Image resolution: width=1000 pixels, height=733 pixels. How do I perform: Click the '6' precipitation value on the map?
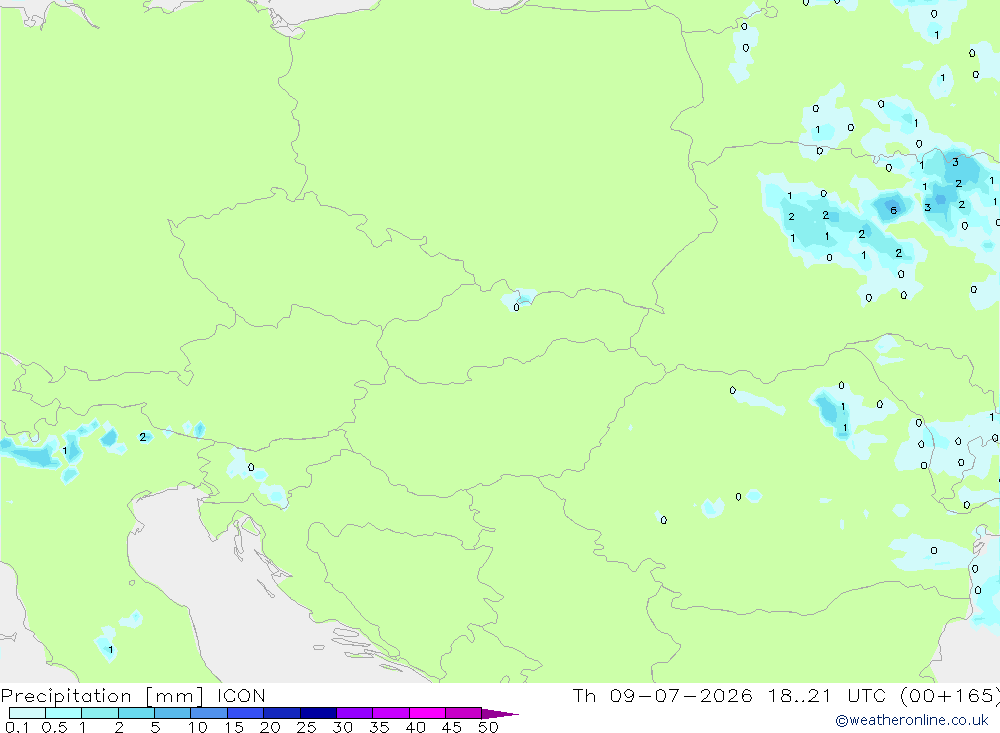(x=893, y=211)
